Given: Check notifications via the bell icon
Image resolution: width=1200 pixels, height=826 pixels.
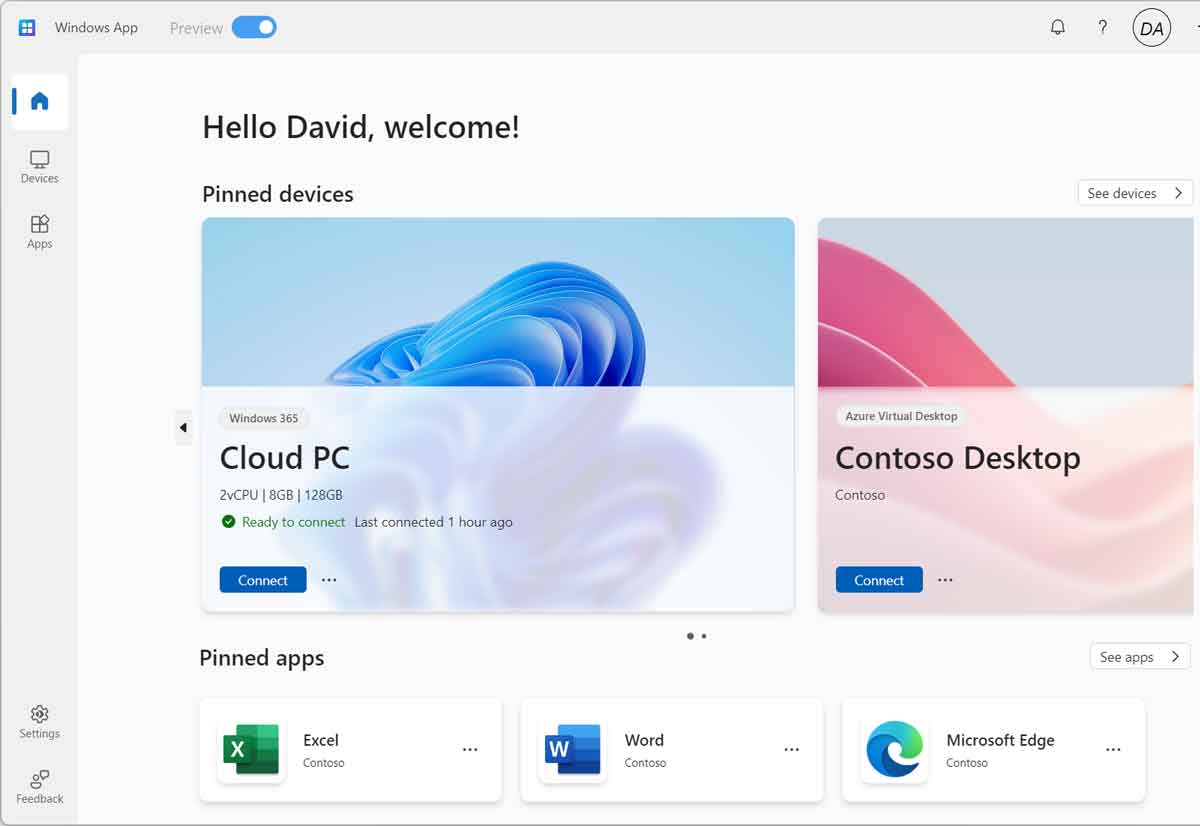Looking at the screenshot, I should [x=1057, y=27].
